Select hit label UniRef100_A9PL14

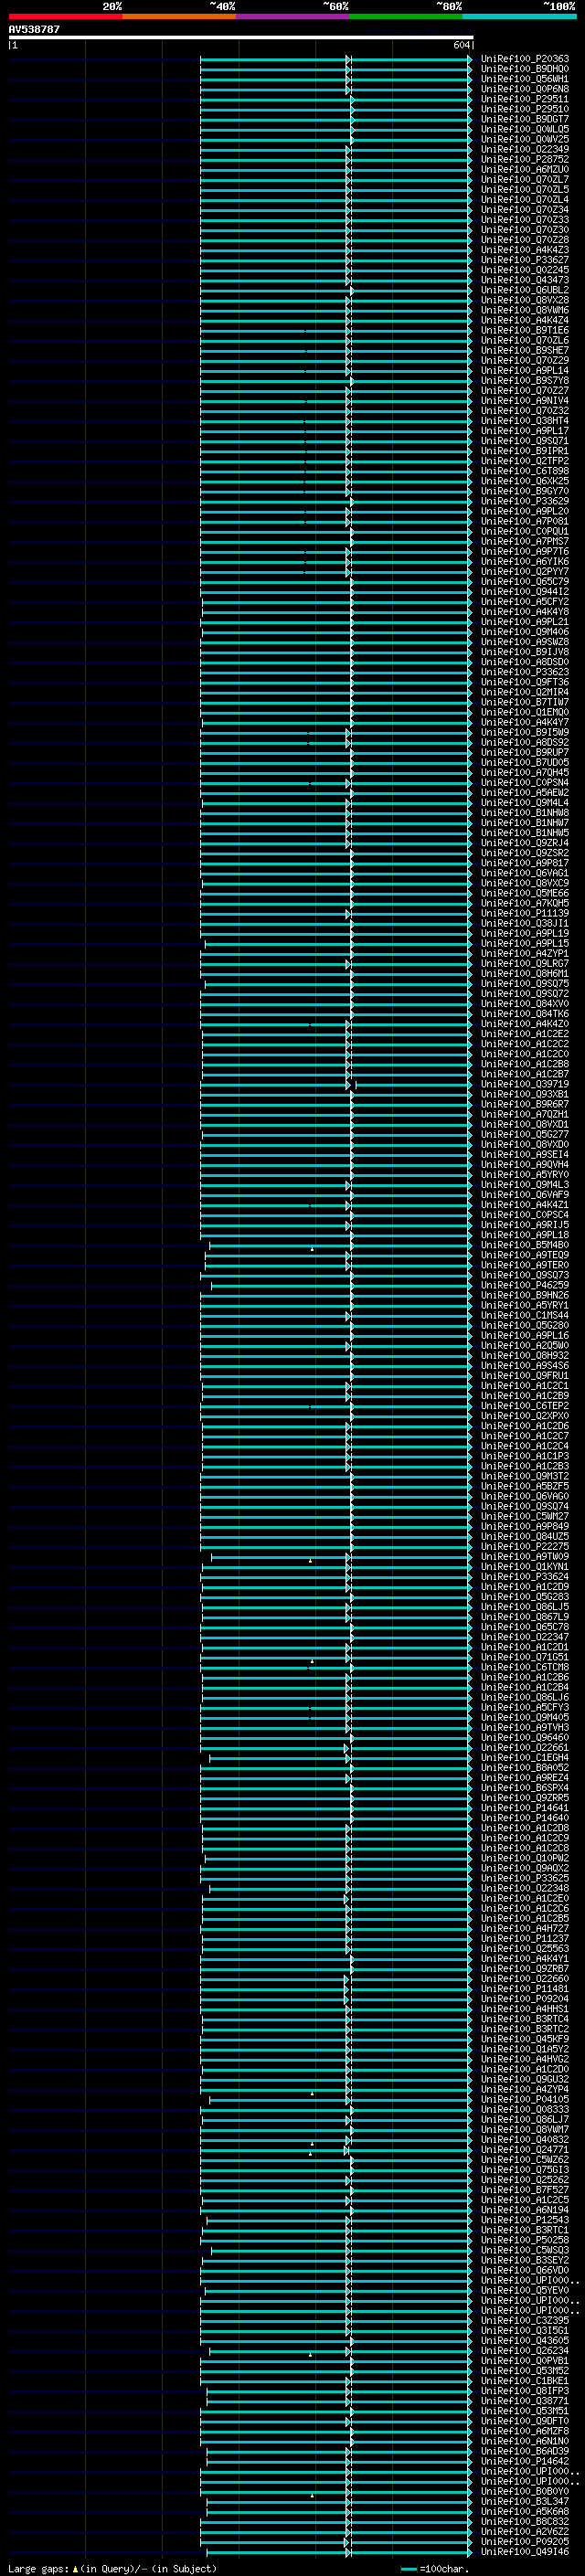[x=525, y=370]
